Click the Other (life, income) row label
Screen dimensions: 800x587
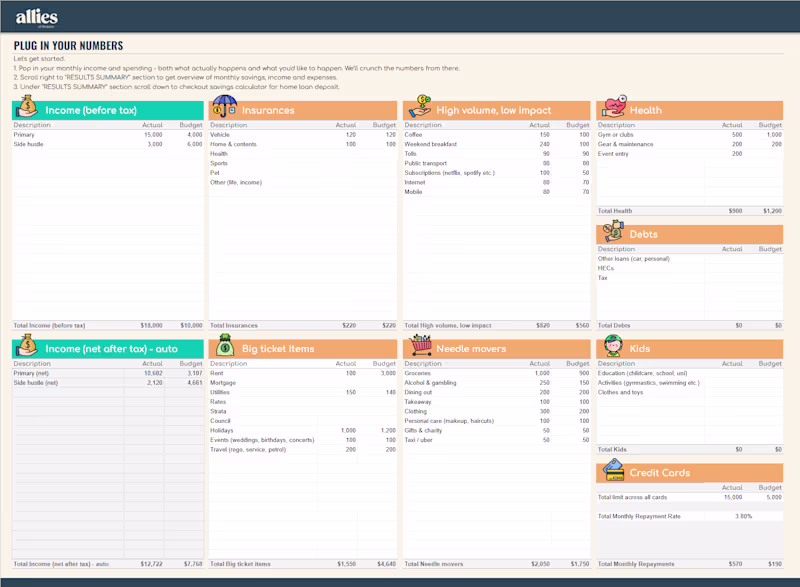tap(236, 183)
